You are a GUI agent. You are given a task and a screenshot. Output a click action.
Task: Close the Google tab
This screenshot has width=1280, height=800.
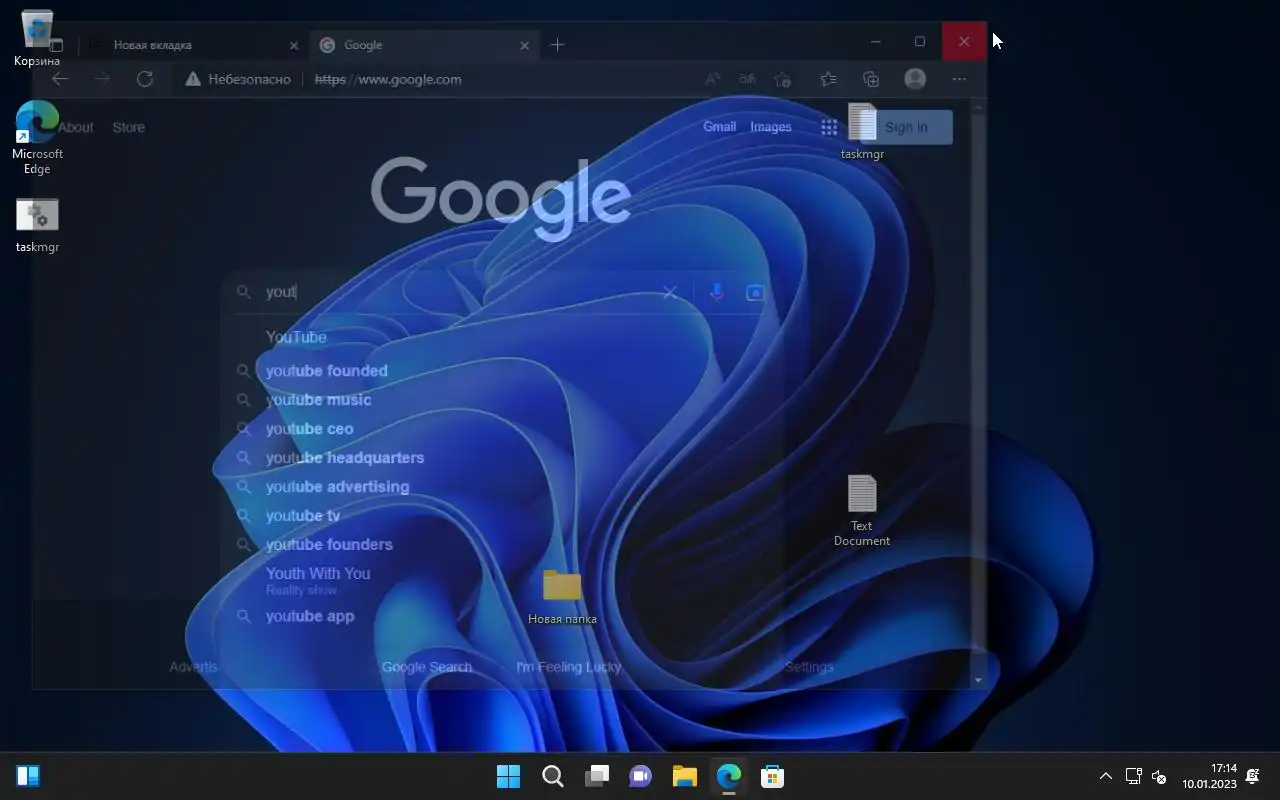coord(525,45)
